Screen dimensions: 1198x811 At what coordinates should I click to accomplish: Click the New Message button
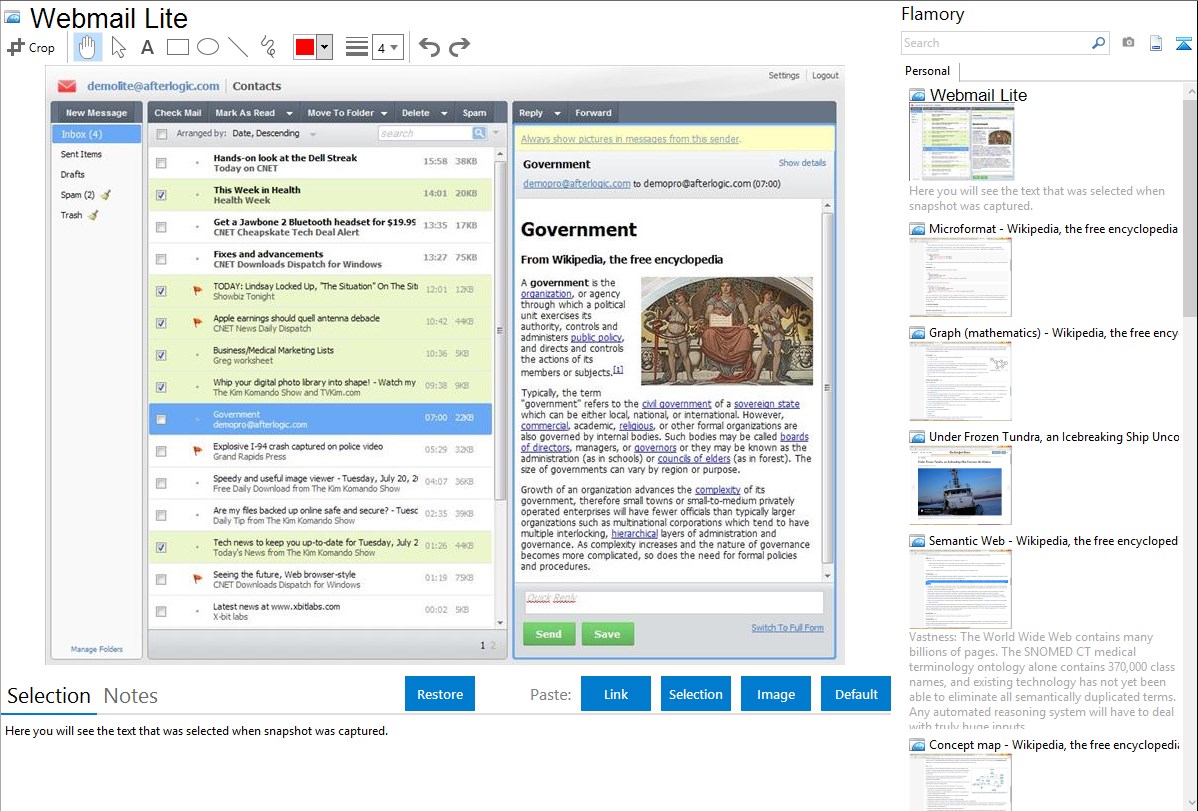point(96,113)
